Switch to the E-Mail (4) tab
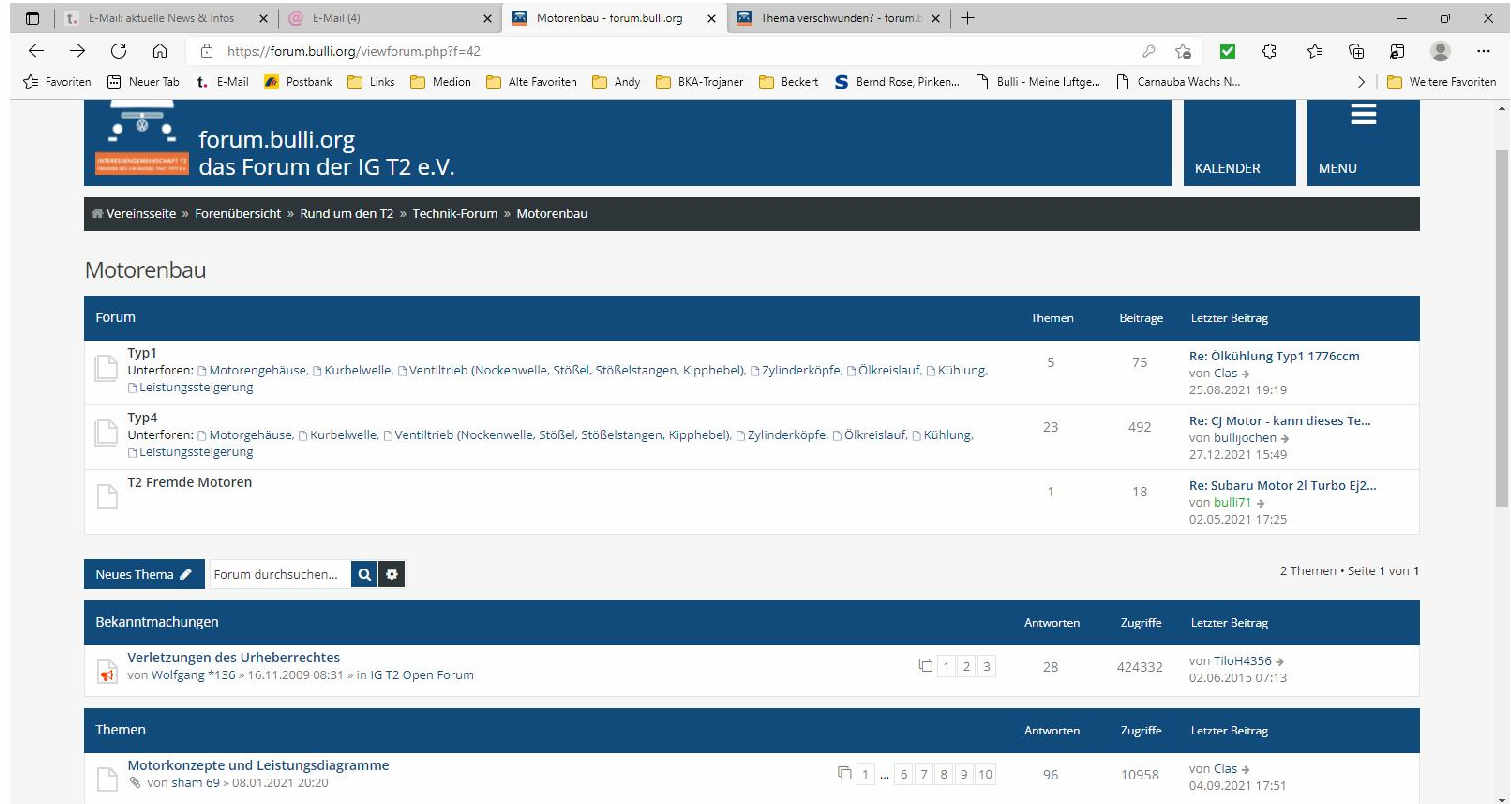1511x804 pixels. coord(383,18)
